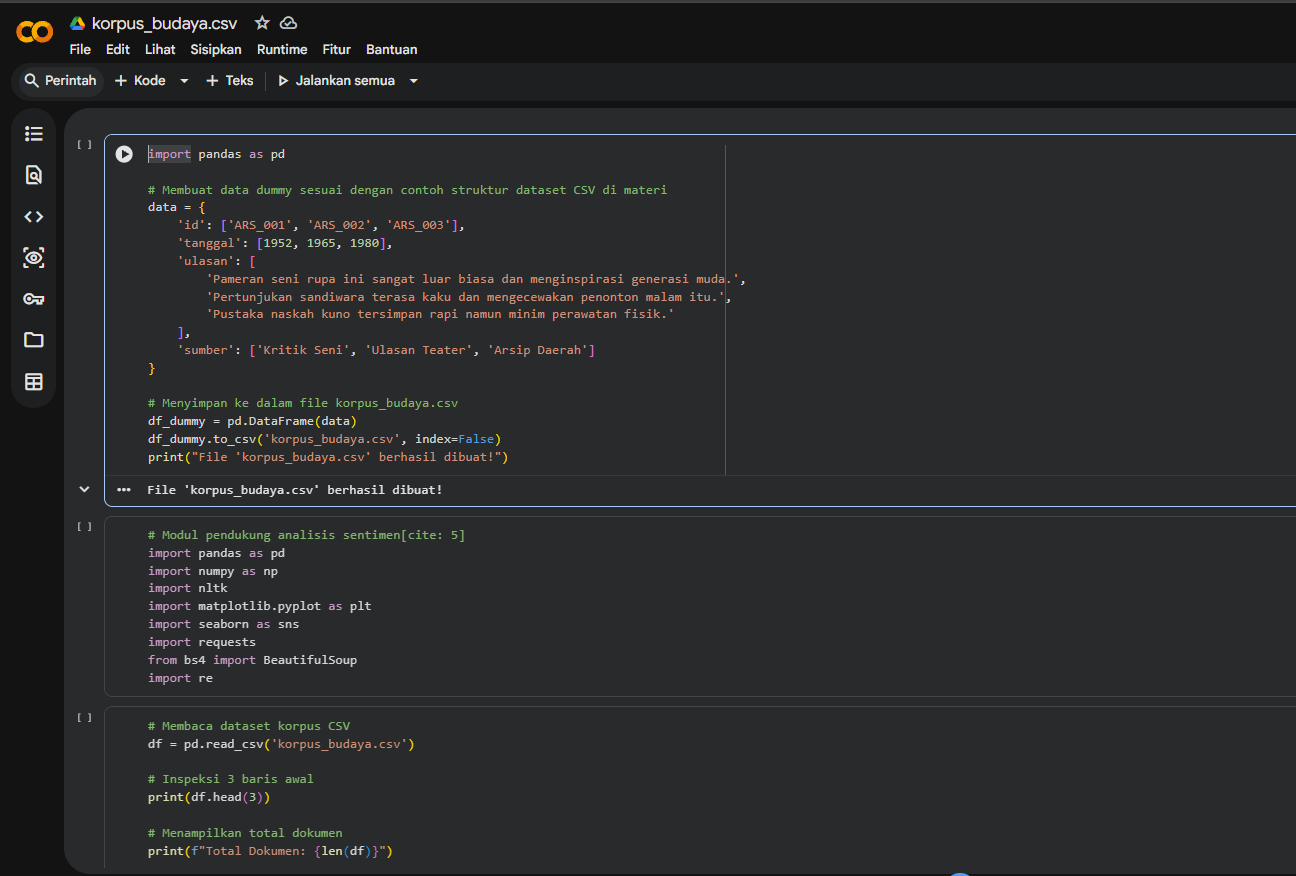Open the files folder sidebar panel
Image resolution: width=1296 pixels, height=876 pixels.
pos(34,340)
